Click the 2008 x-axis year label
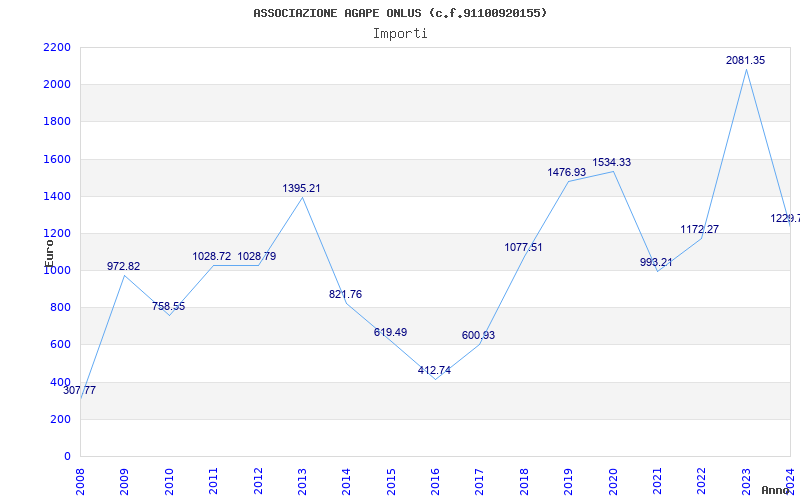The height and width of the screenshot is (500, 800). click(80, 481)
